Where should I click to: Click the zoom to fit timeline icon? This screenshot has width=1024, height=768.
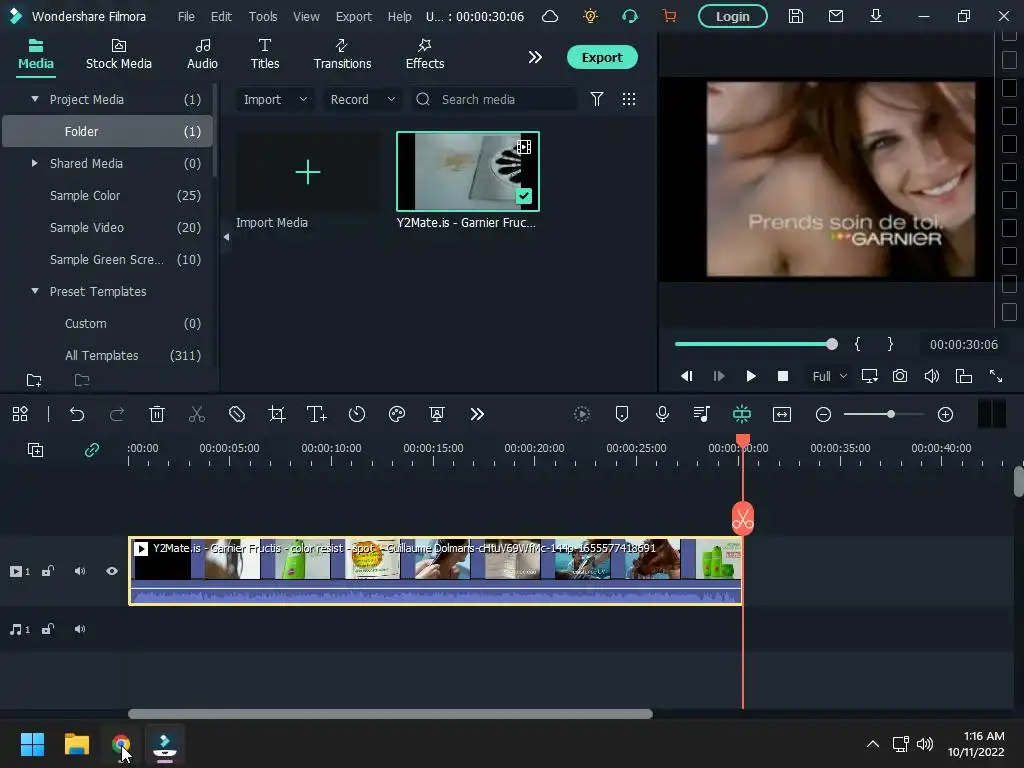pos(782,414)
